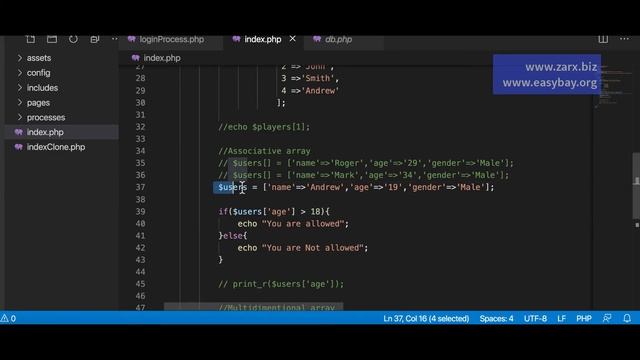
Task: Click PHP icon beside indexClone.php
Action: (19, 147)
